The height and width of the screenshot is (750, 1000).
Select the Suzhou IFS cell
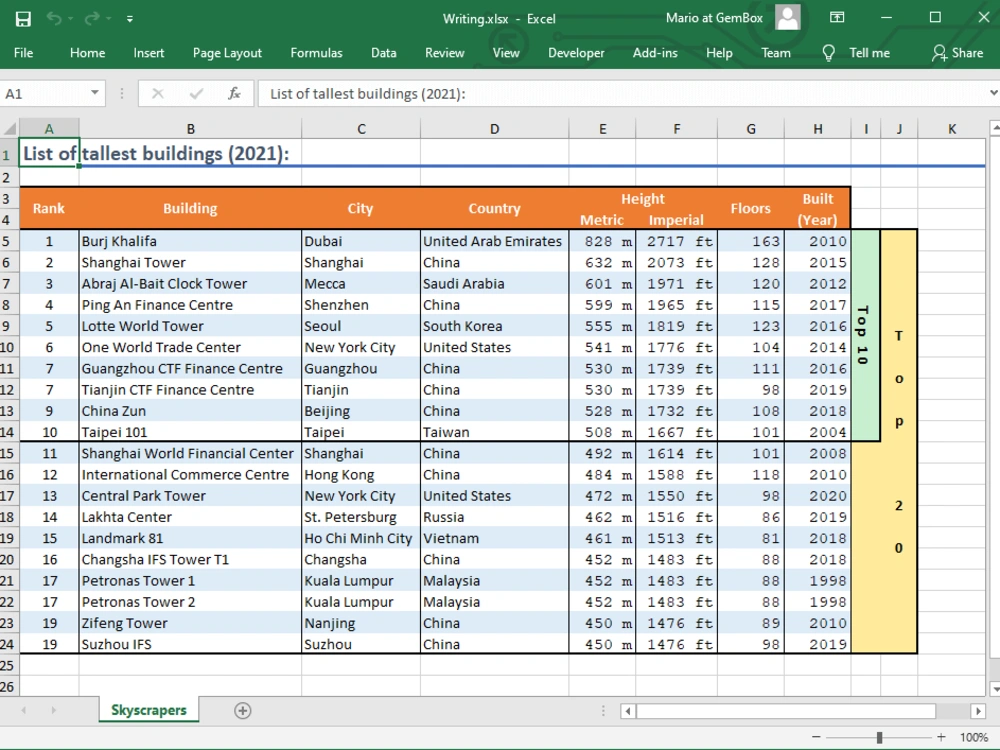(x=190, y=644)
